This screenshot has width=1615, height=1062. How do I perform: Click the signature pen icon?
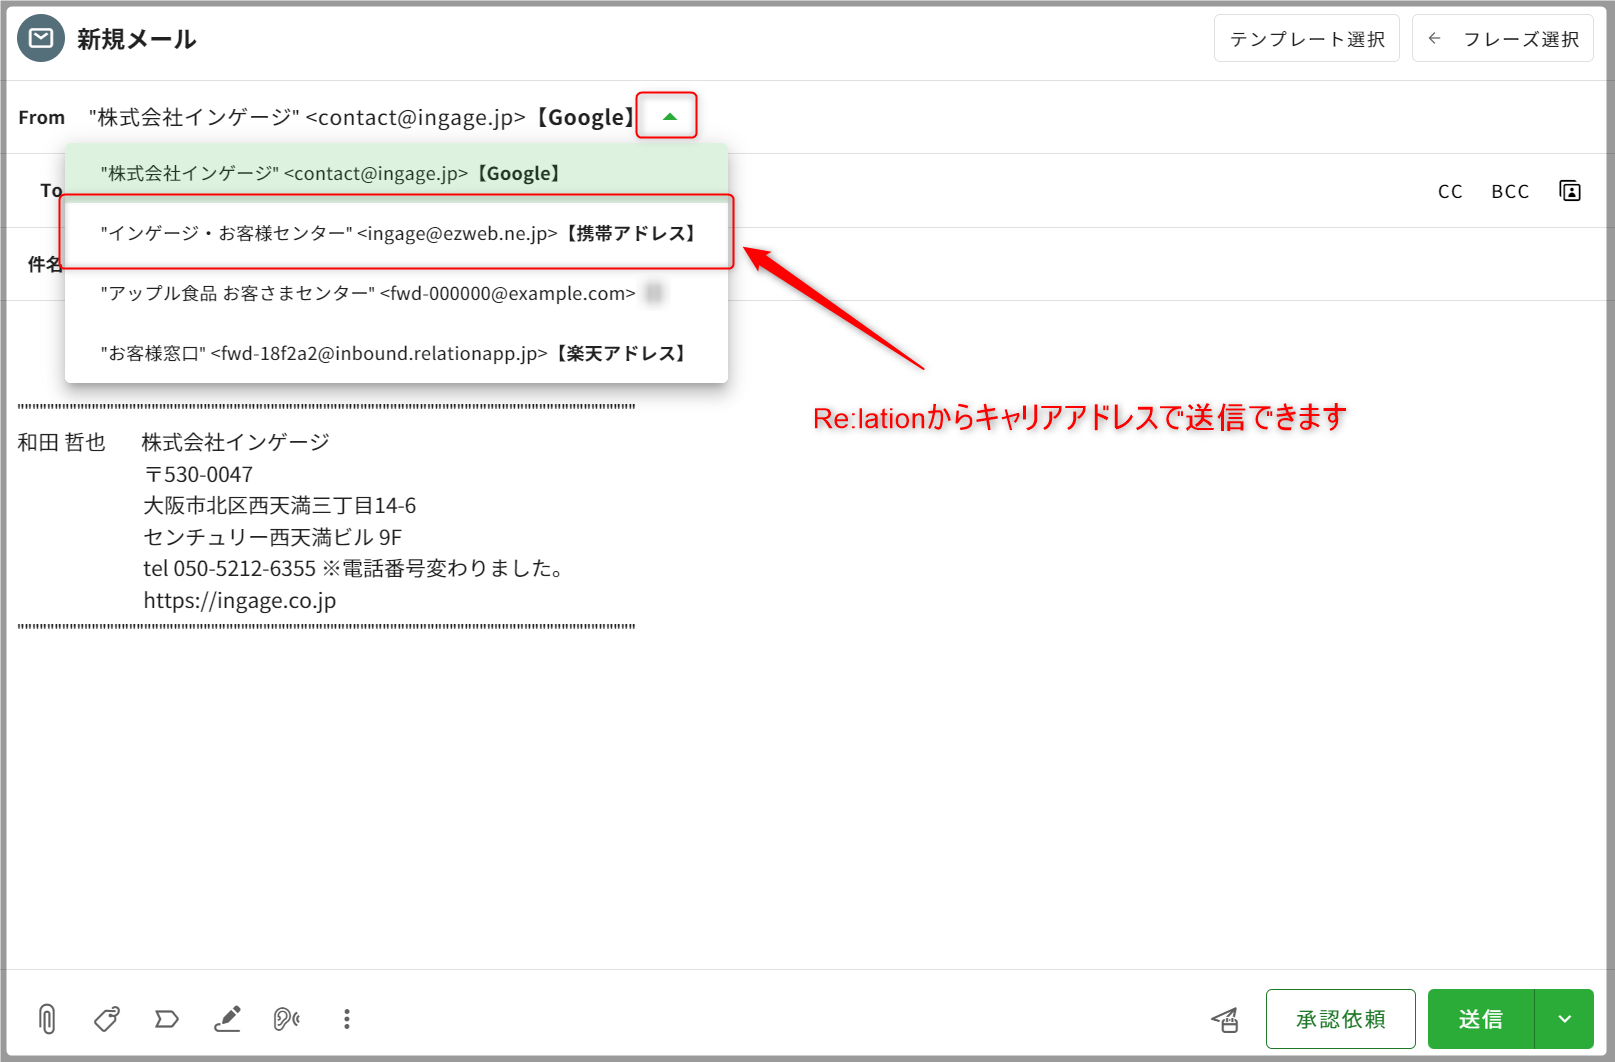click(x=228, y=1019)
